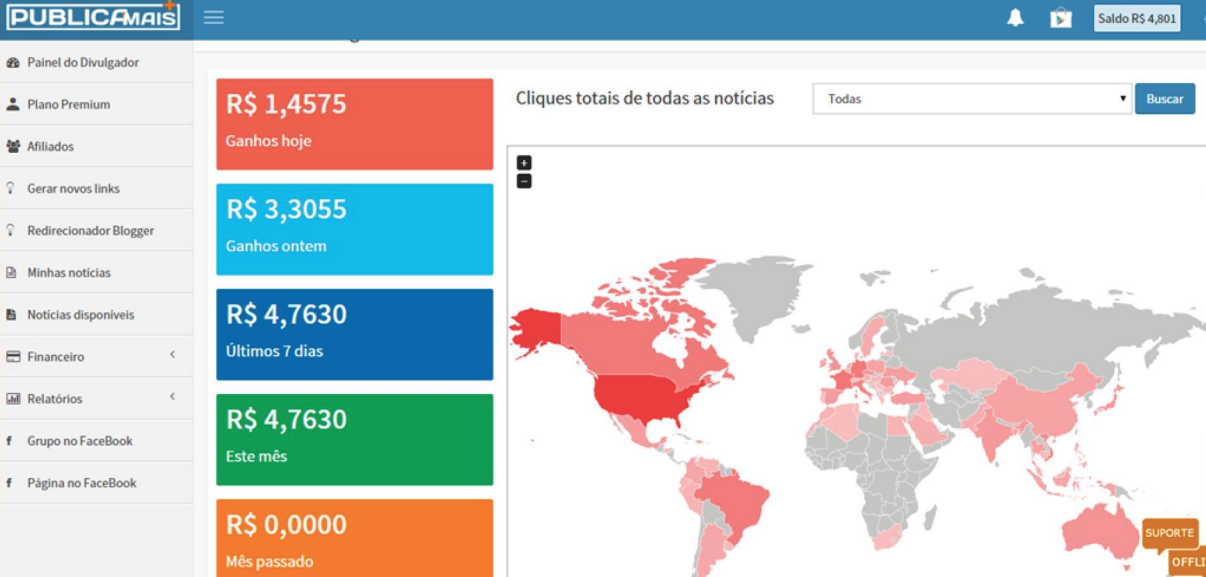The image size is (1206, 577).
Task: Click the Últimos 7 dias card
Action: pyautogui.click(x=354, y=334)
